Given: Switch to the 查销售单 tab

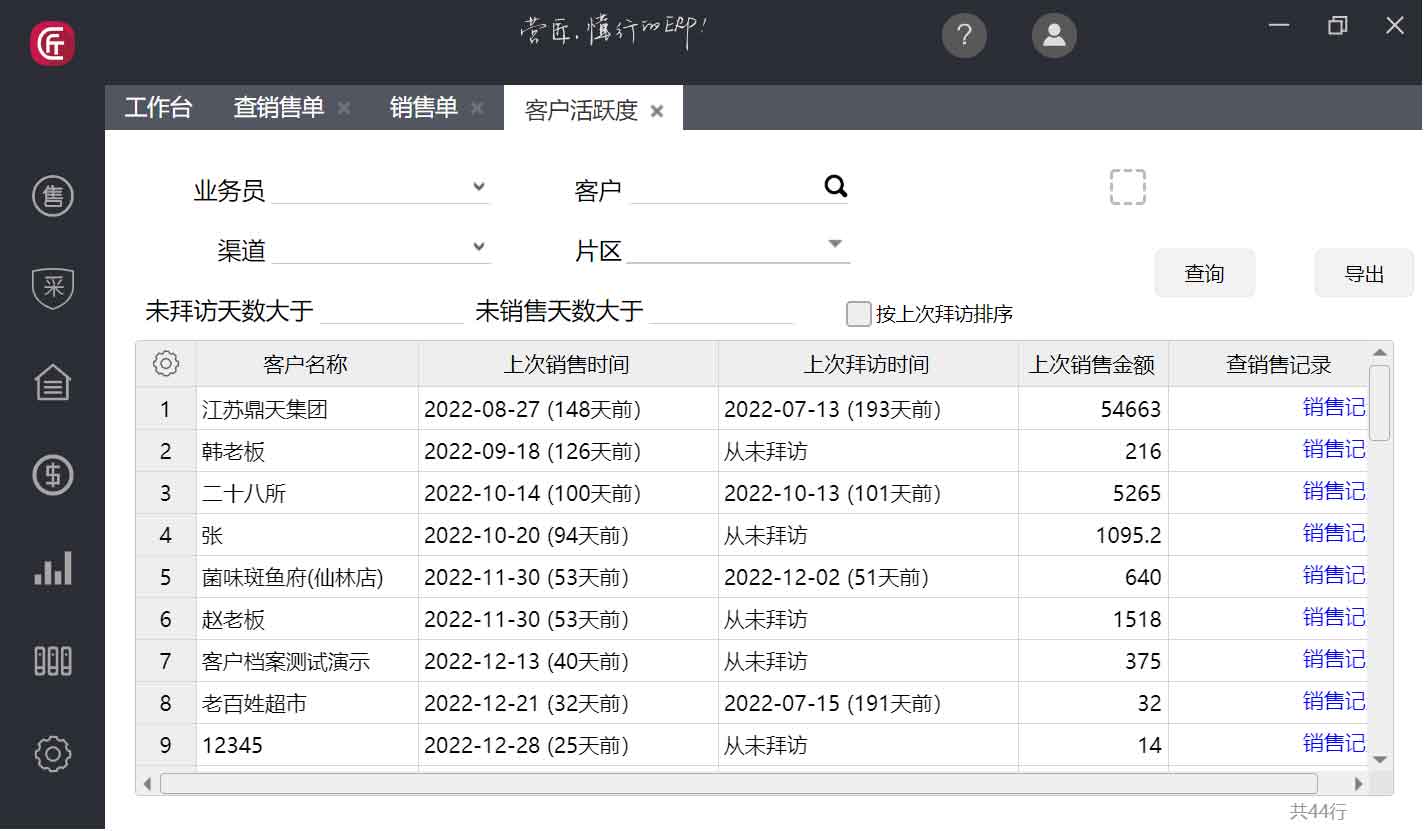Looking at the screenshot, I should tap(279, 108).
